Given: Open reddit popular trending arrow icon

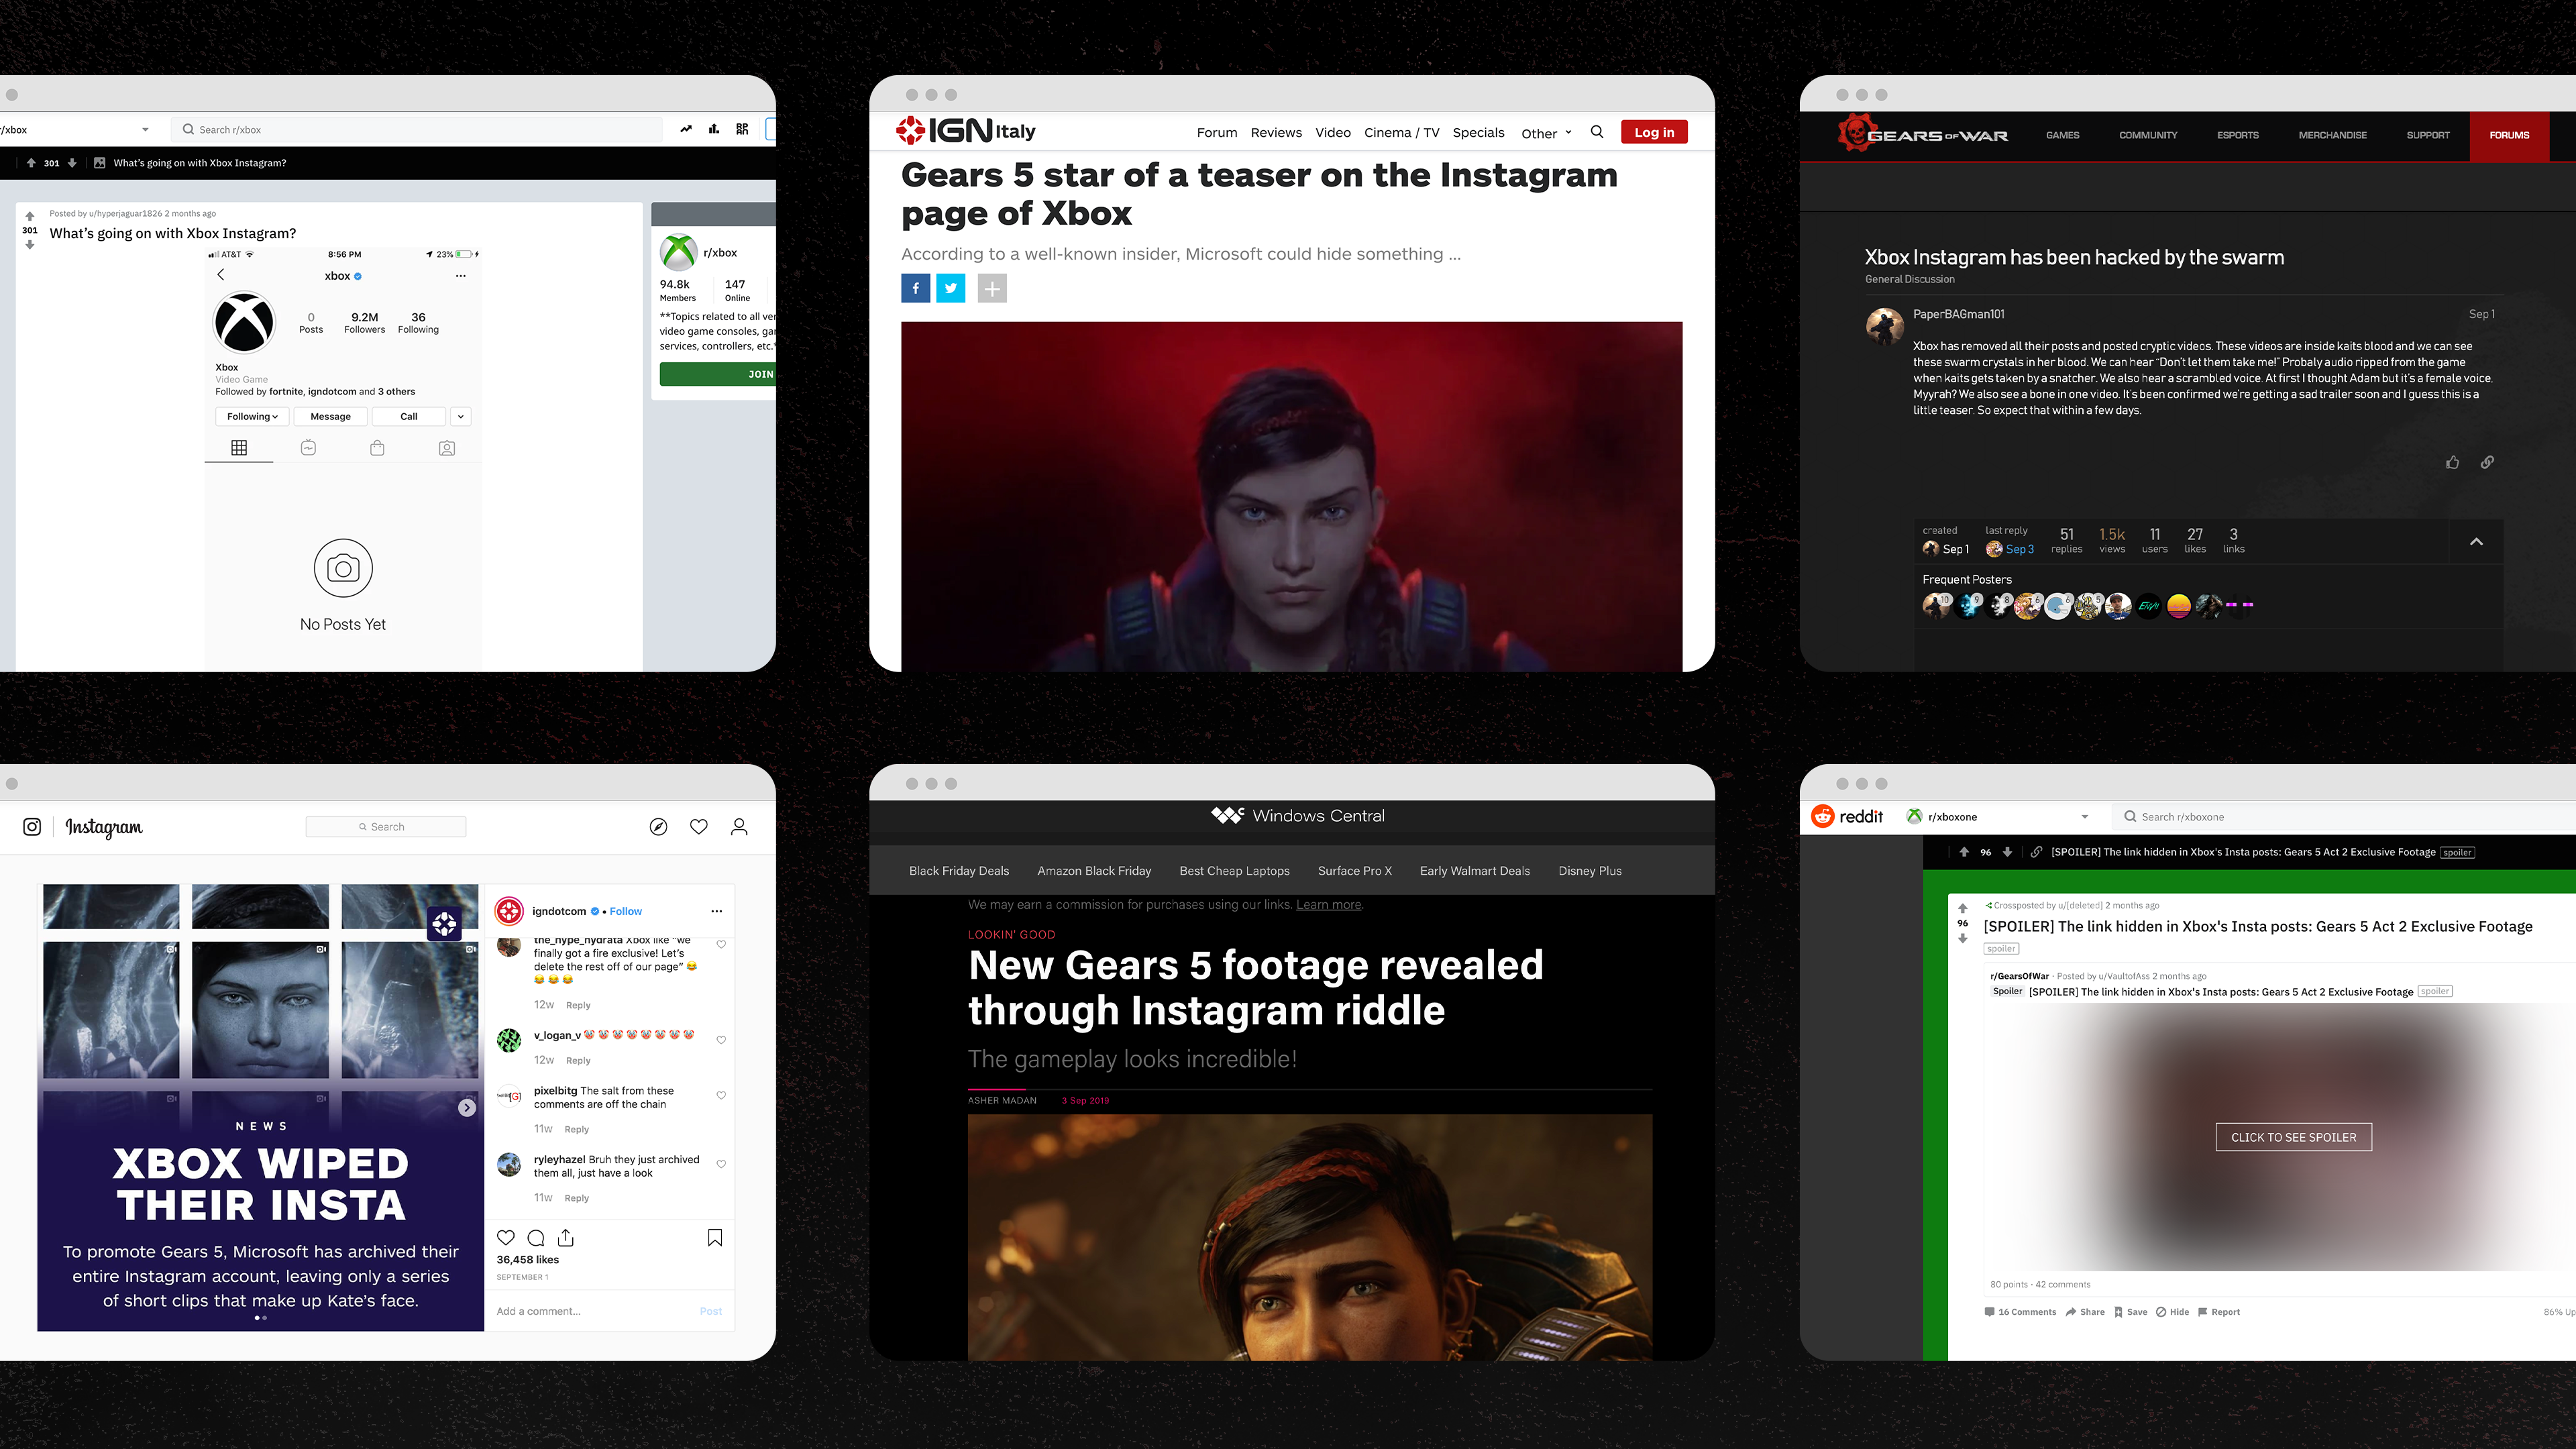Looking at the screenshot, I should point(686,129).
